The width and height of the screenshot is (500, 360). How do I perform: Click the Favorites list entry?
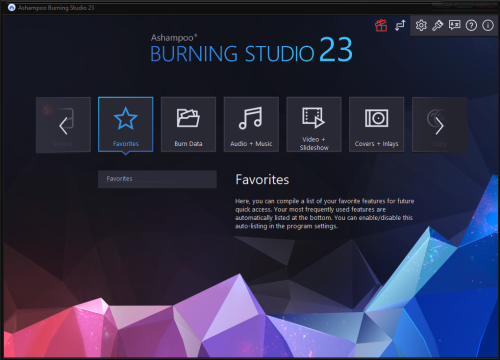(x=157, y=179)
